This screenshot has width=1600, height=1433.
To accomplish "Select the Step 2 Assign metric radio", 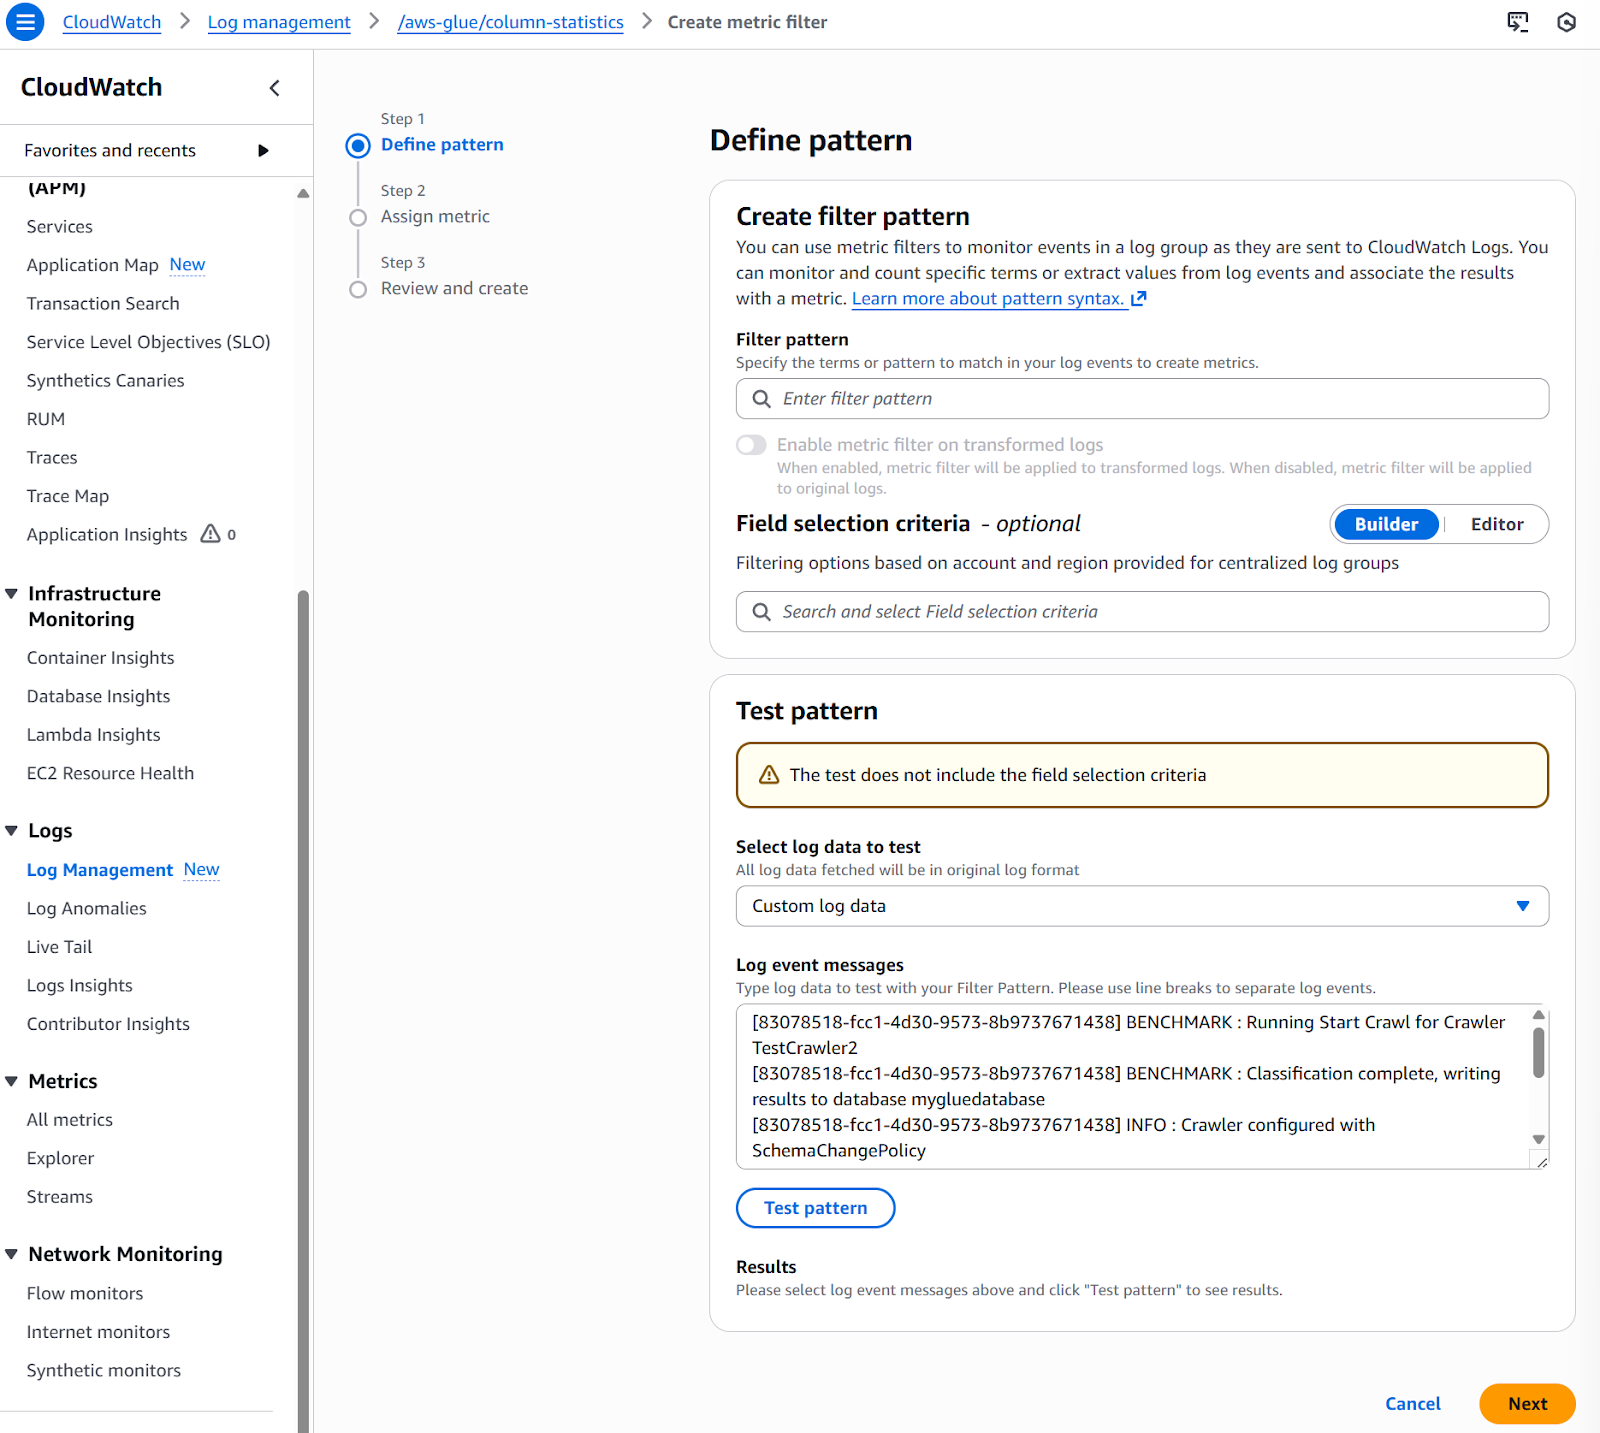I will pos(358,217).
